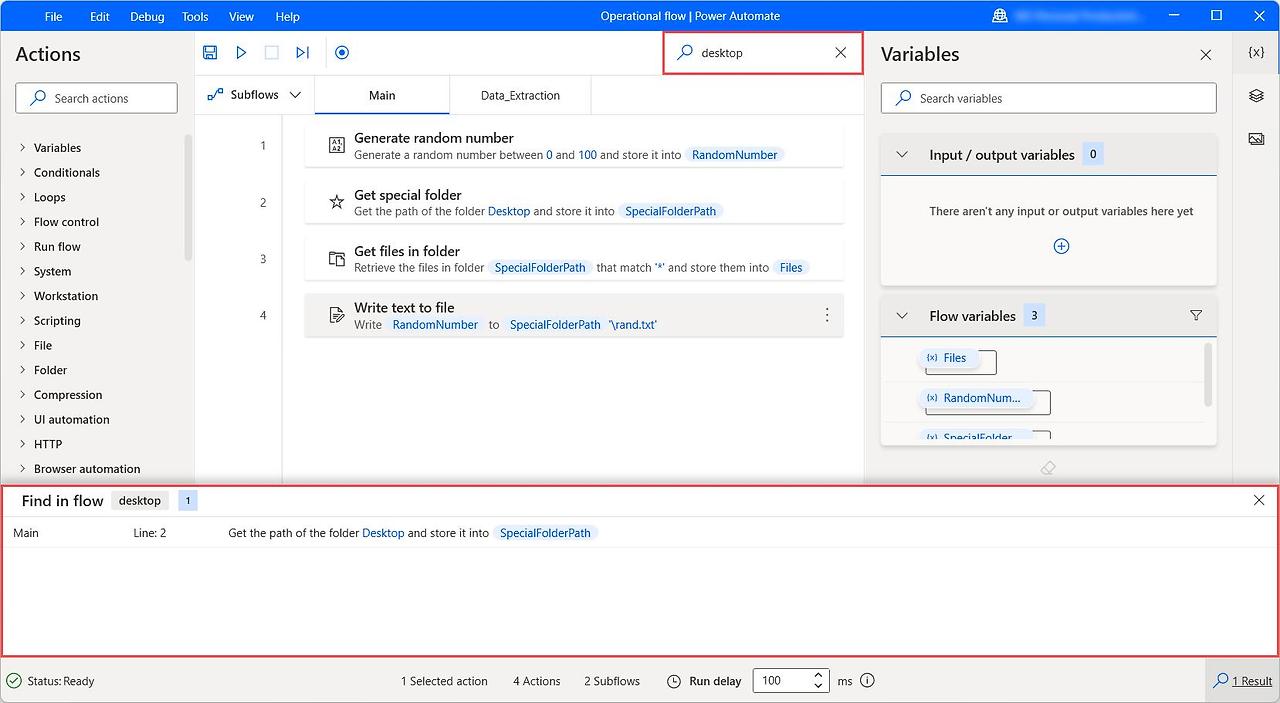This screenshot has width=1280, height=703.
Task: Open the Tools menu
Action: [x=195, y=16]
